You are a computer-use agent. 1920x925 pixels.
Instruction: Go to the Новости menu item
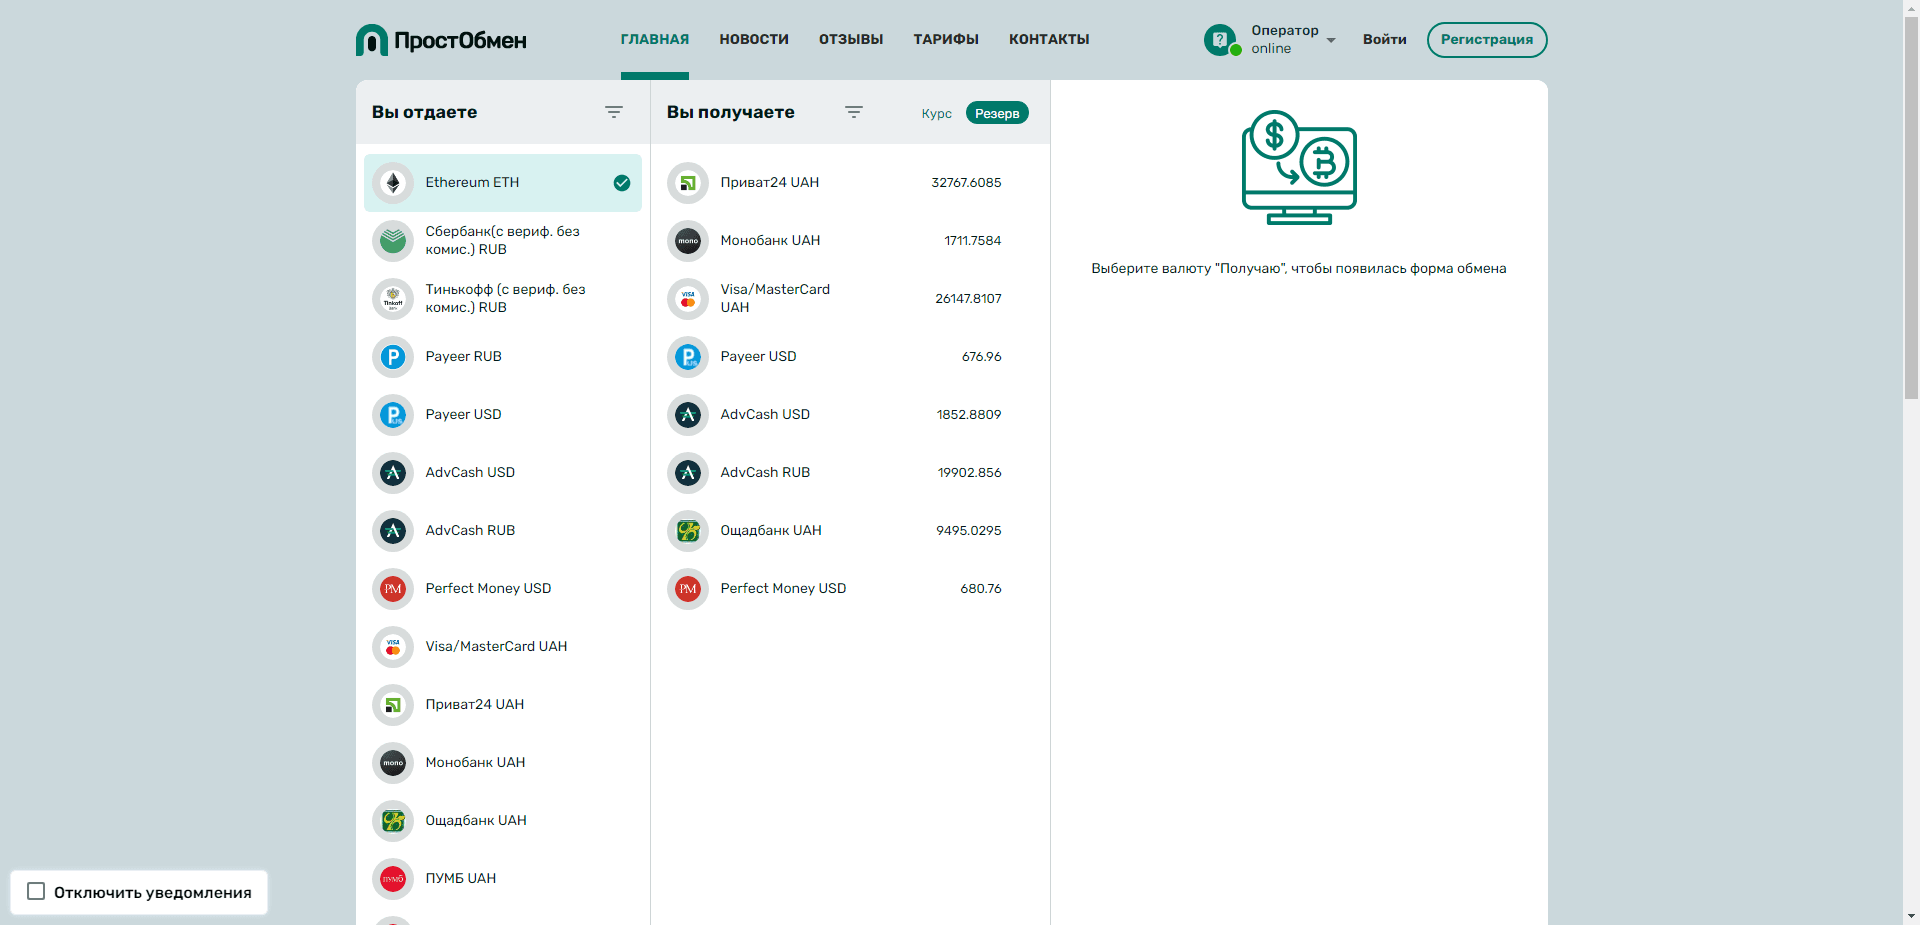[x=754, y=39]
